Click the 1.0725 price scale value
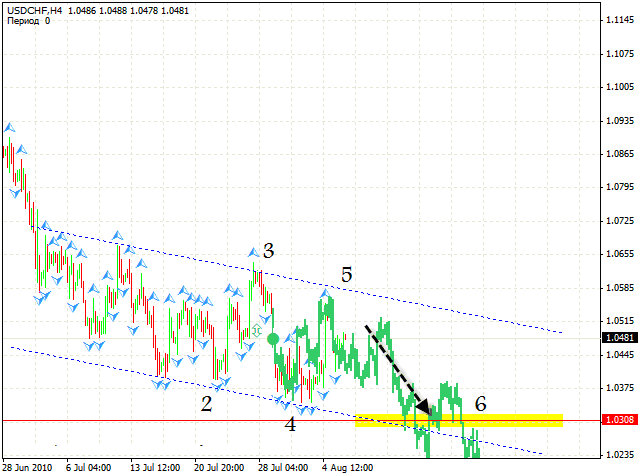The width and height of the screenshot is (638, 475). pyautogui.click(x=620, y=221)
